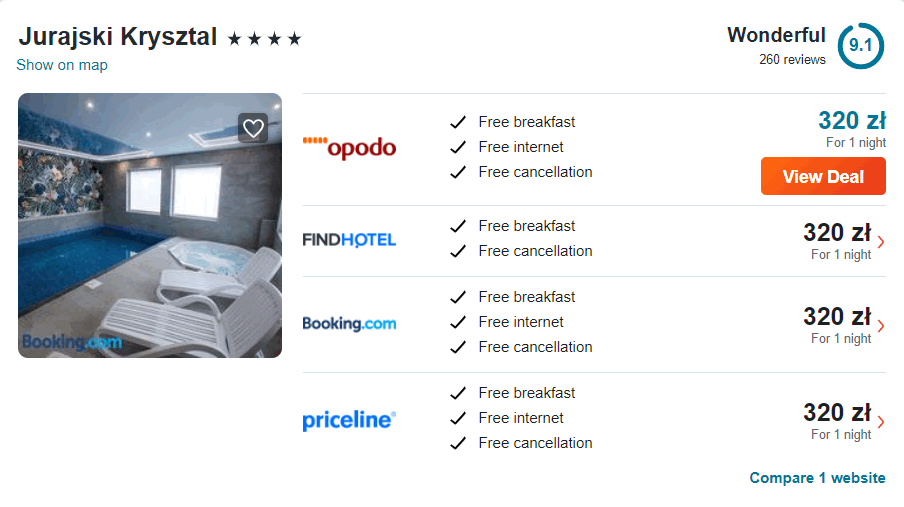The width and height of the screenshot is (904, 507).
Task: Open the hotel pool photo
Action: click(150, 226)
